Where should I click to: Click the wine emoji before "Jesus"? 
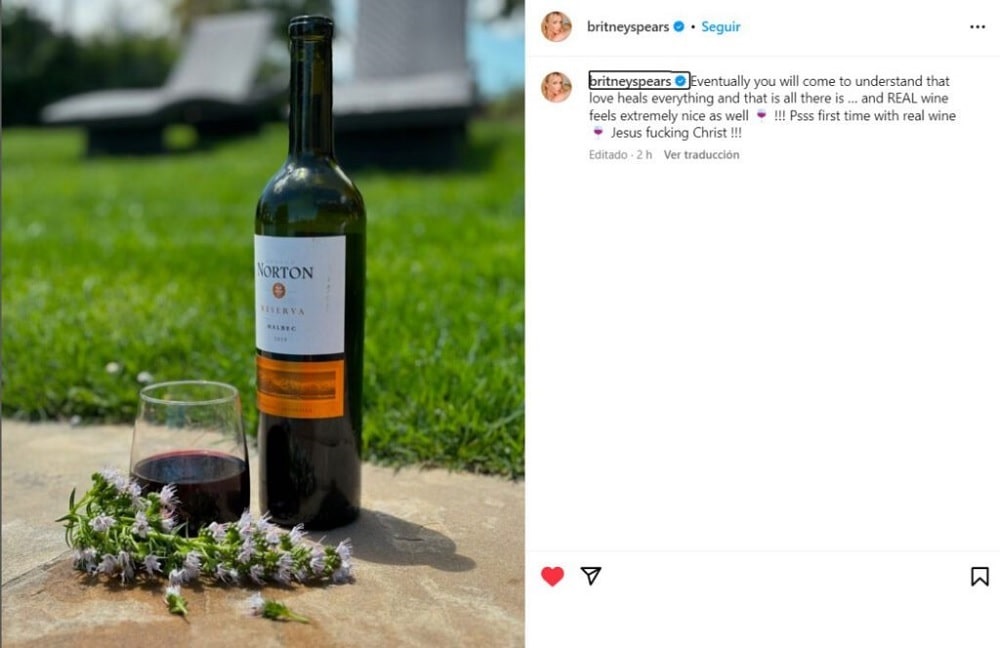pos(598,133)
